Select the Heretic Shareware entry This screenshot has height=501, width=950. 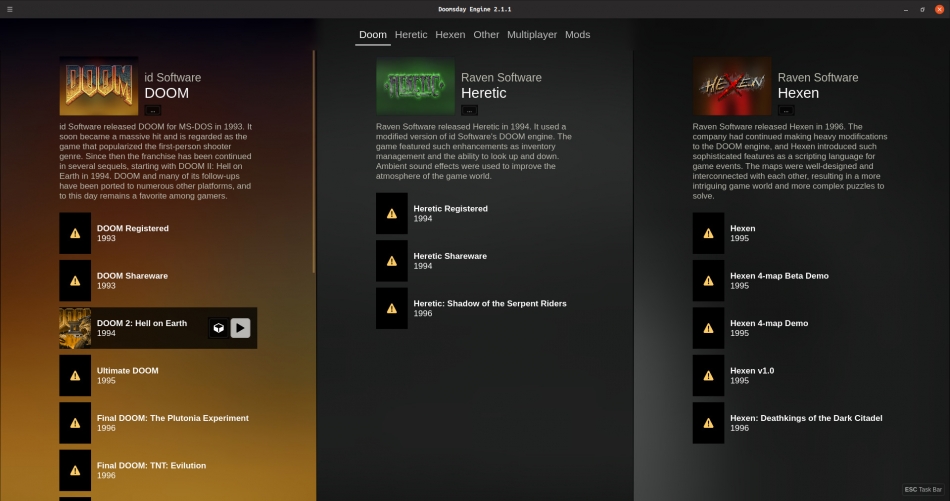475,260
